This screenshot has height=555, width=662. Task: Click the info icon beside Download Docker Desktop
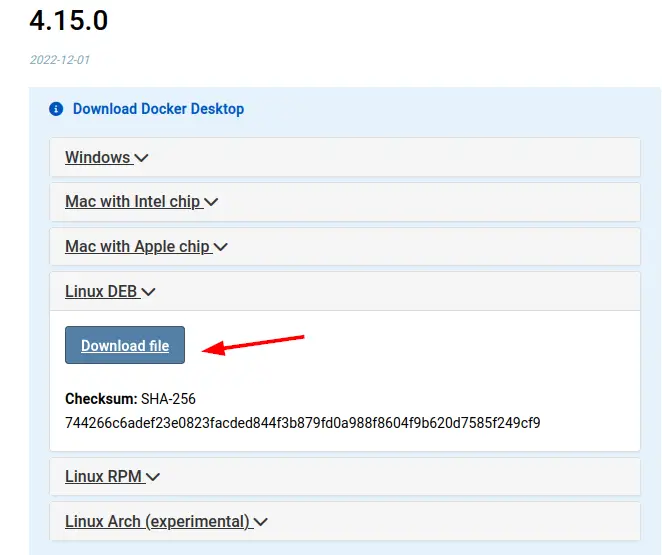pyautogui.click(x=56, y=109)
